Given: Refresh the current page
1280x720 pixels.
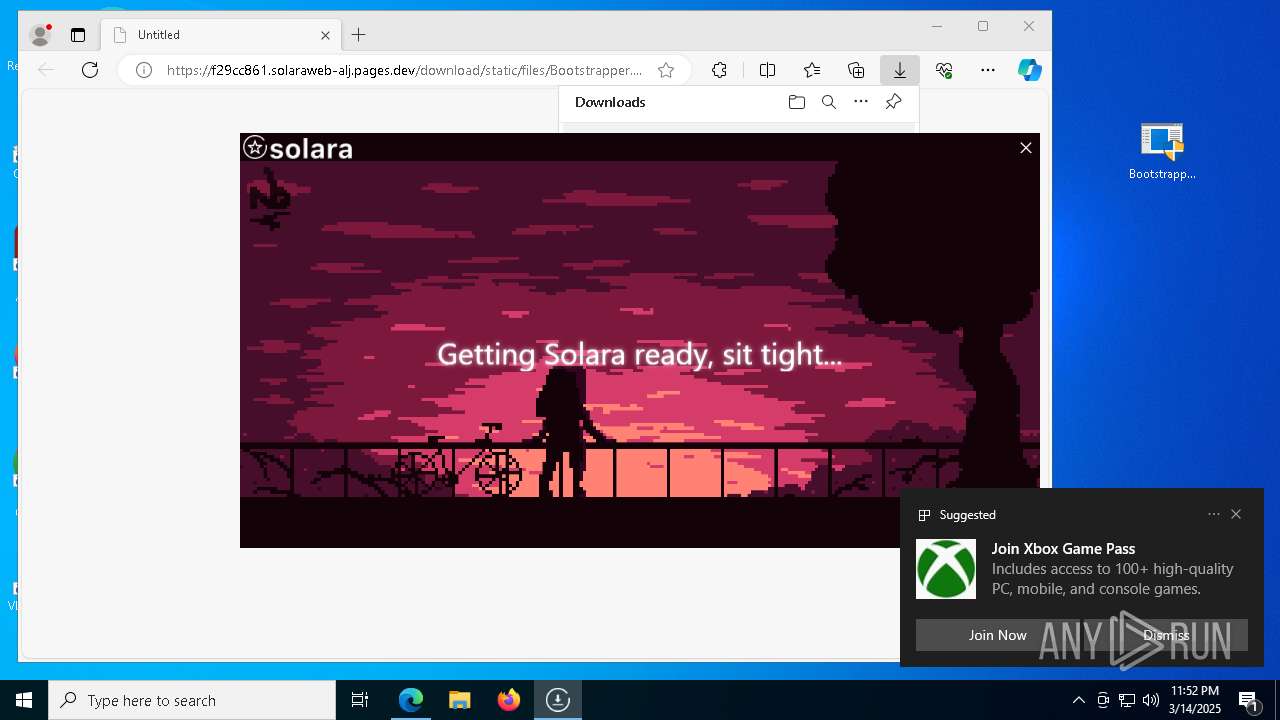Looking at the screenshot, I should 90,70.
